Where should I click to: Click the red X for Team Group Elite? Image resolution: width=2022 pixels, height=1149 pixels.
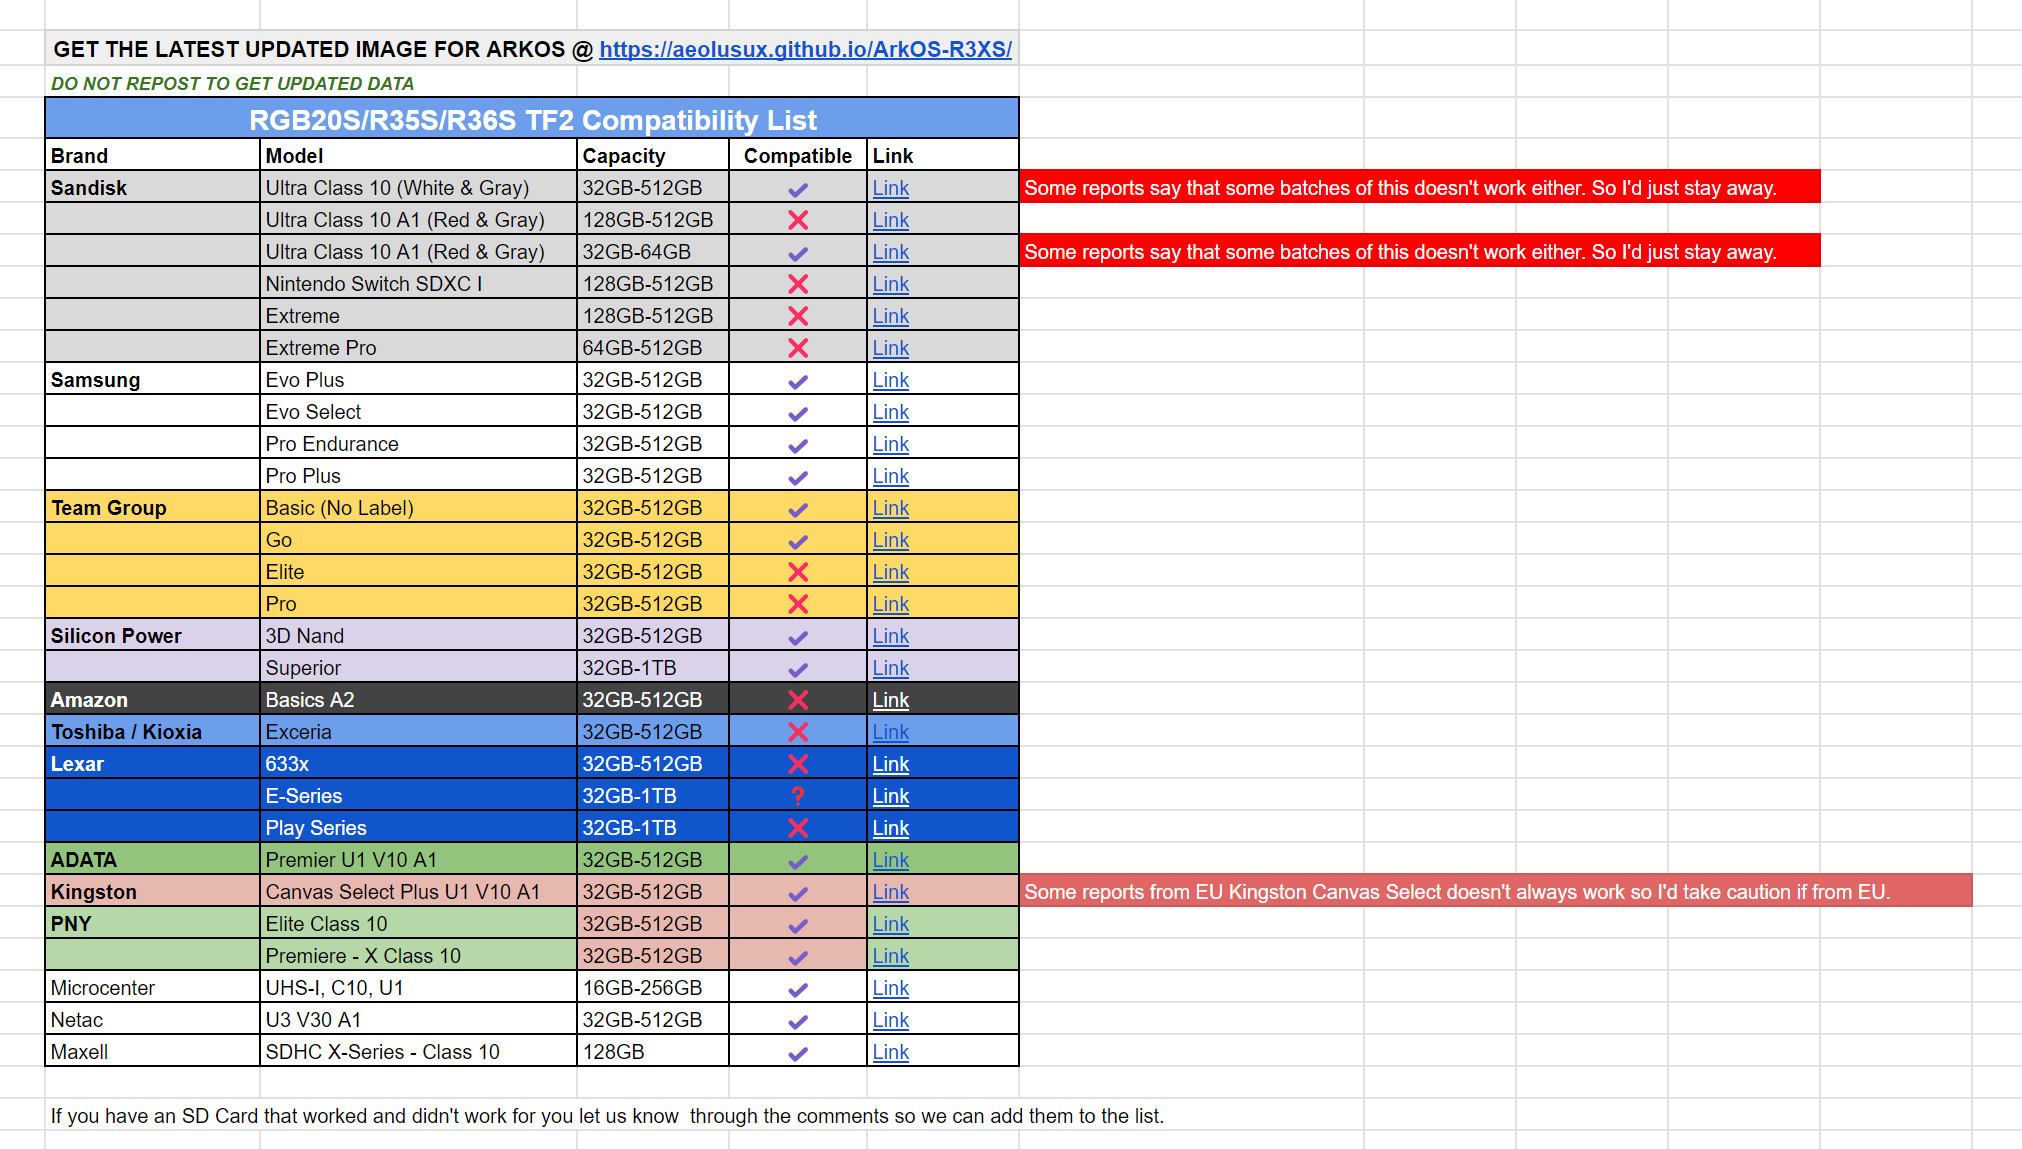tap(797, 572)
